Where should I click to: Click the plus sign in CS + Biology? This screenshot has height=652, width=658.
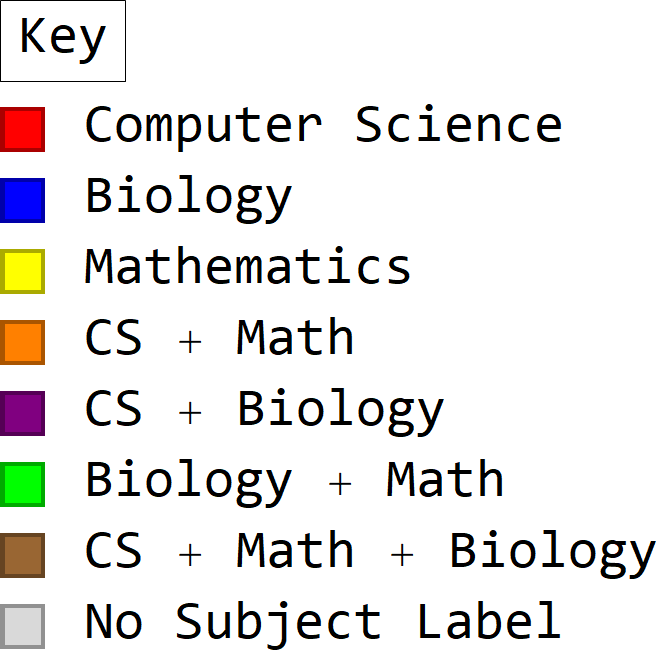point(190,412)
